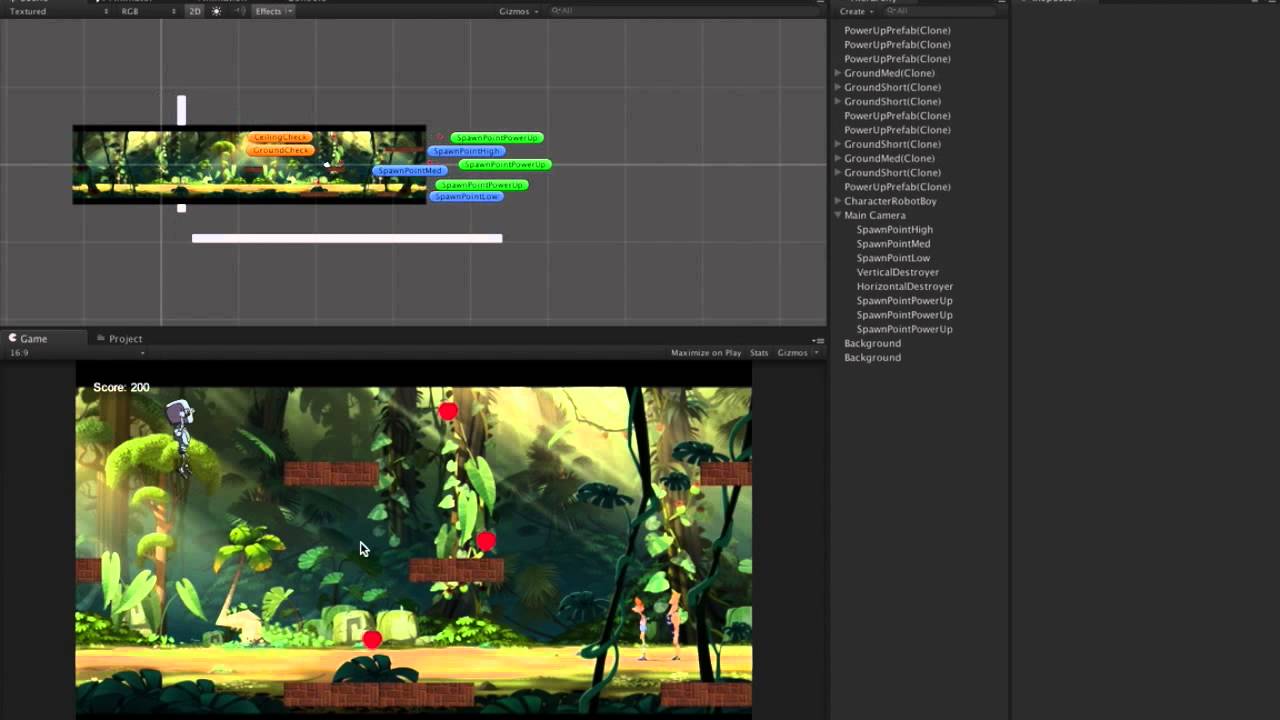Select the CeilingCheck gizmo label in Scene

pyautogui.click(x=280, y=137)
